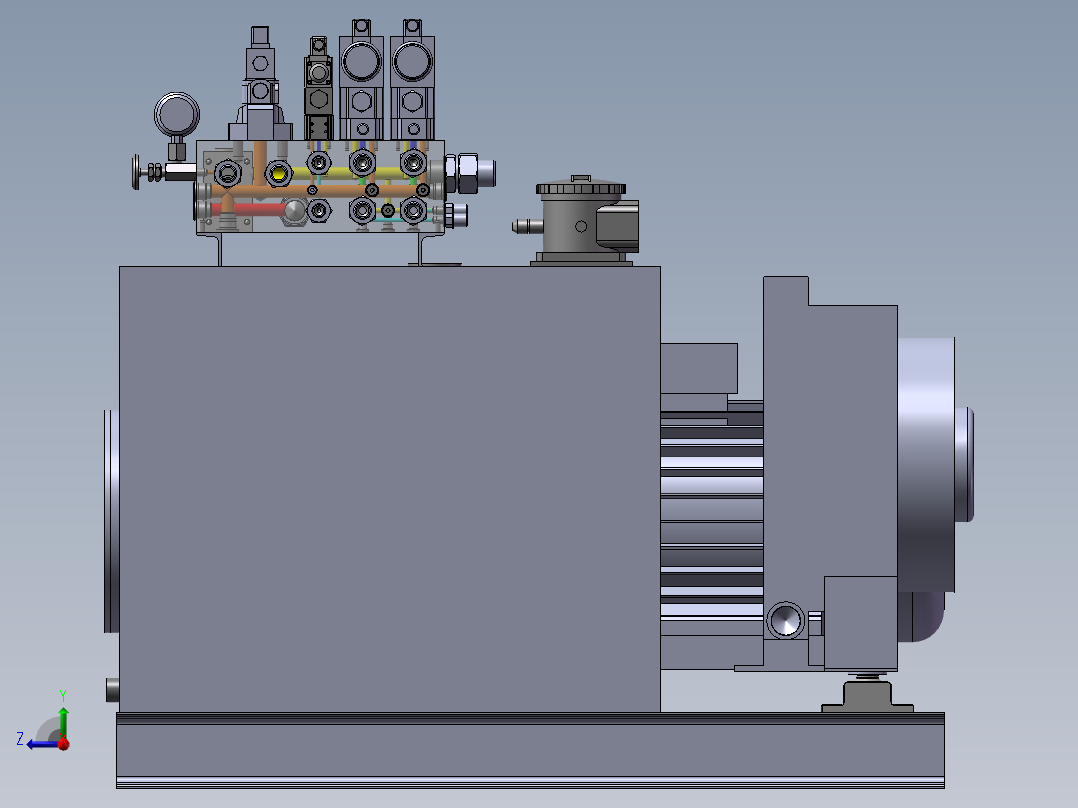This screenshot has height=808, width=1078.
Task: Select the lower fitting on the manifold's right side
Action: 456,215
